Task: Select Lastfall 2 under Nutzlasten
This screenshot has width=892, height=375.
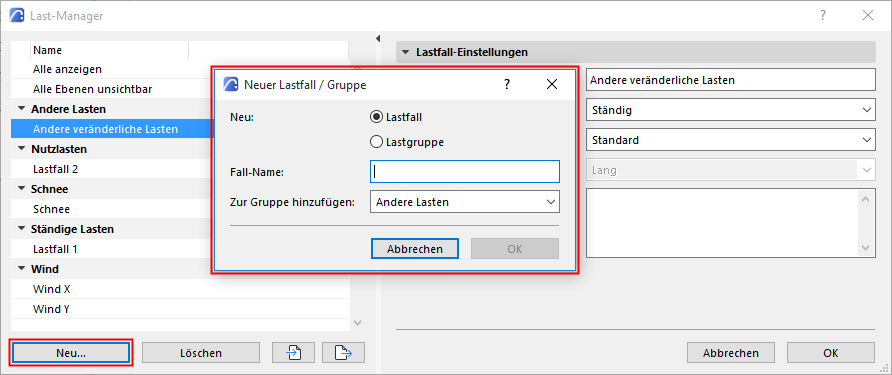Action: pos(112,169)
